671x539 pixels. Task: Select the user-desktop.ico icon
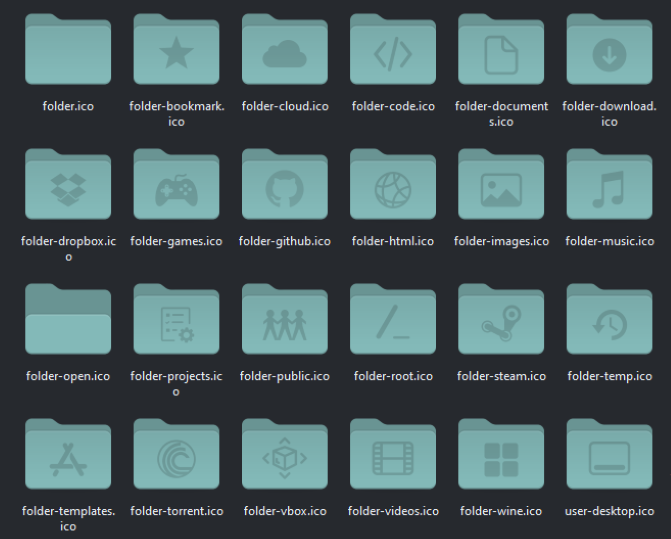(x=609, y=458)
